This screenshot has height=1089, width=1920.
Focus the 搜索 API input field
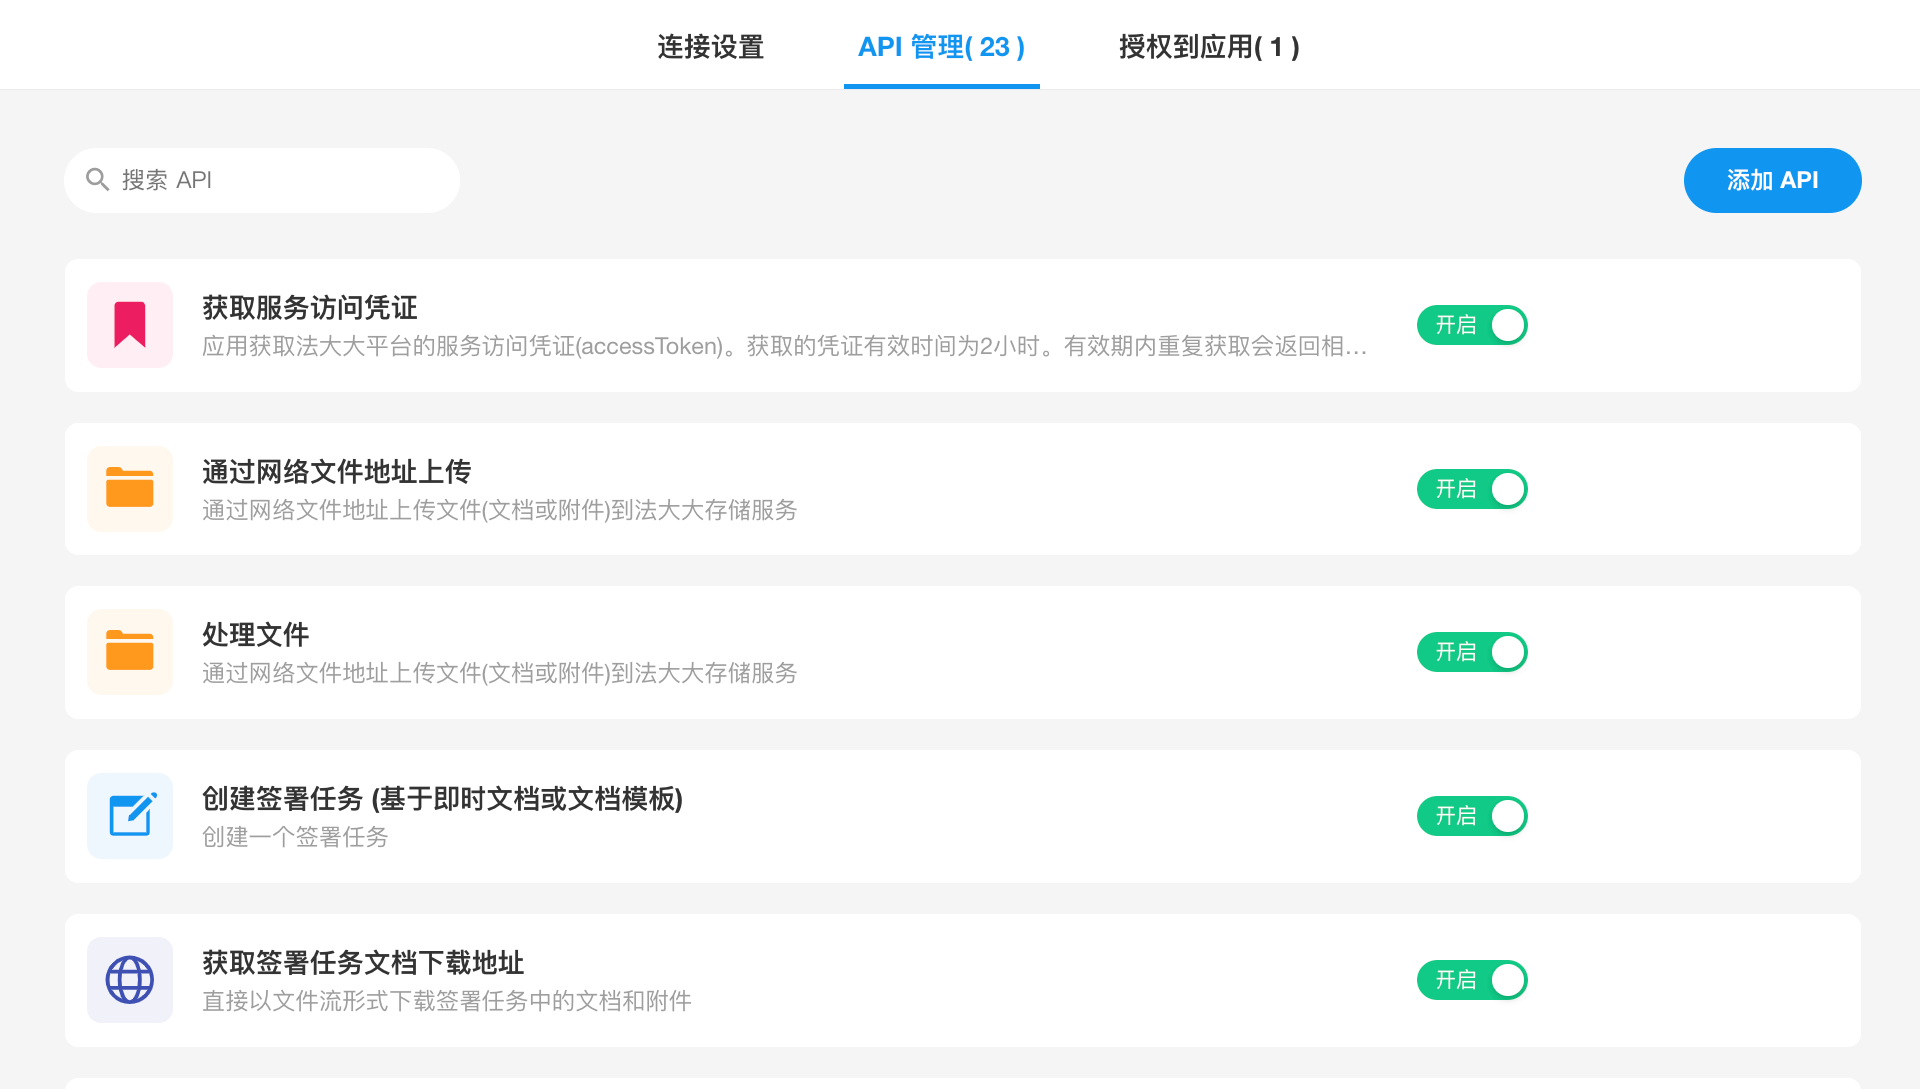280,180
